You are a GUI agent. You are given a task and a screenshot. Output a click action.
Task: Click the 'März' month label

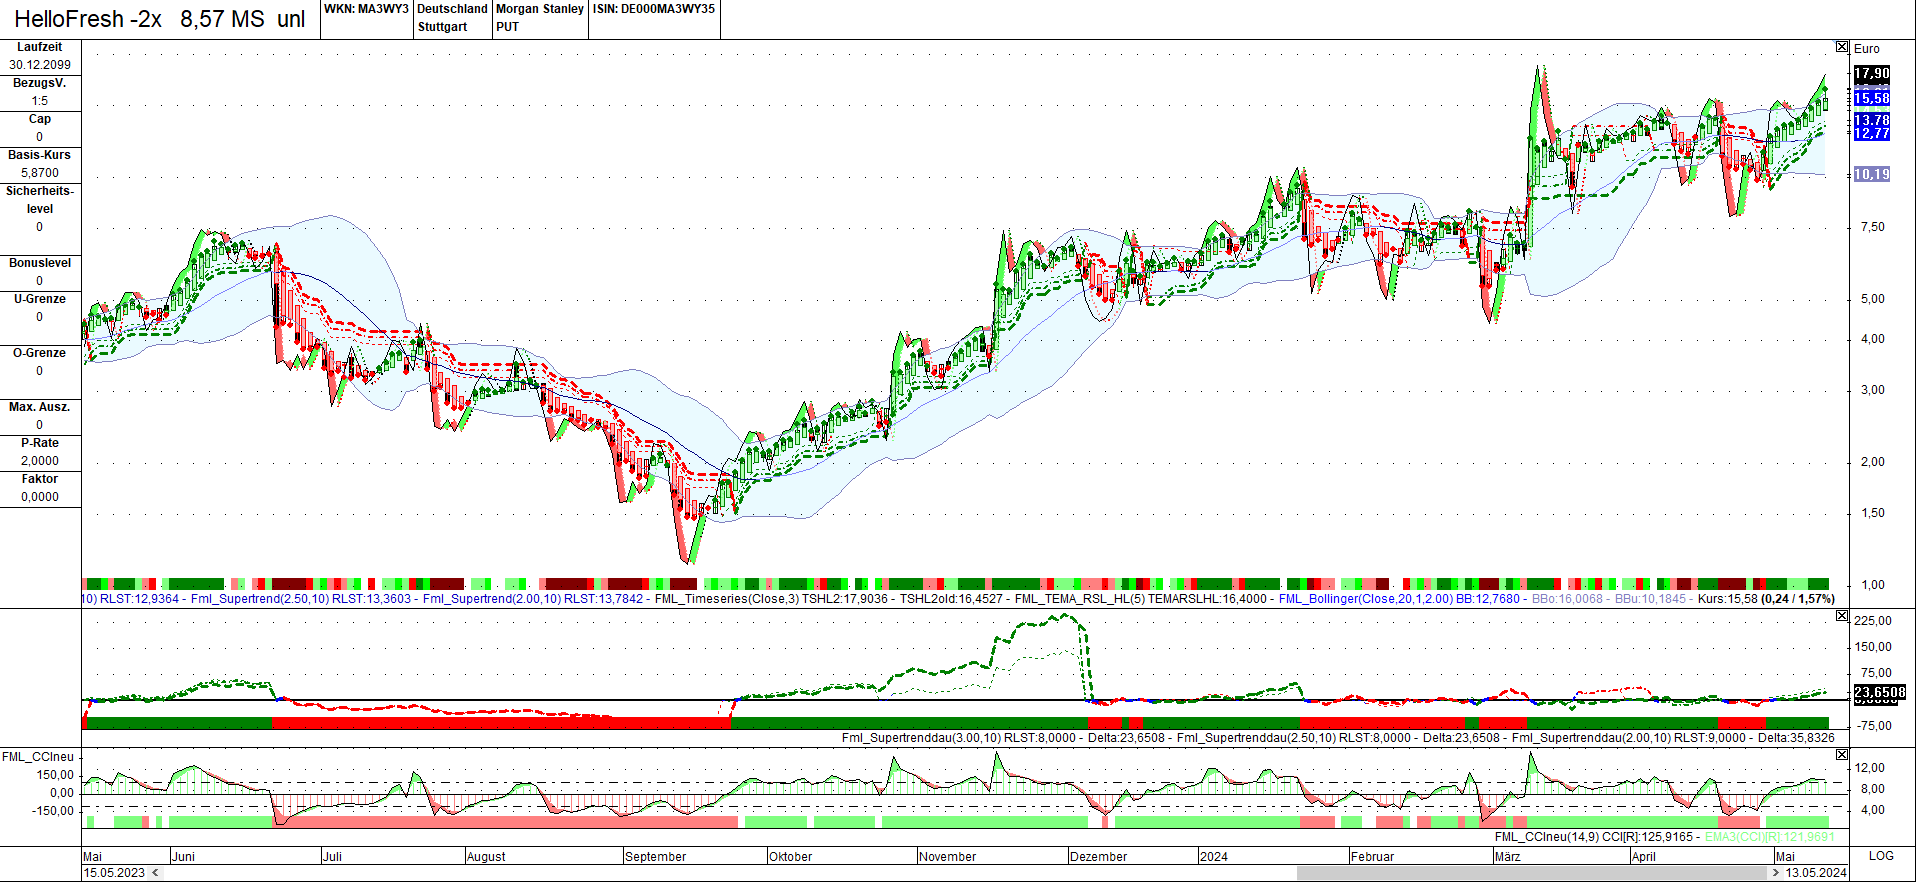tap(1507, 857)
